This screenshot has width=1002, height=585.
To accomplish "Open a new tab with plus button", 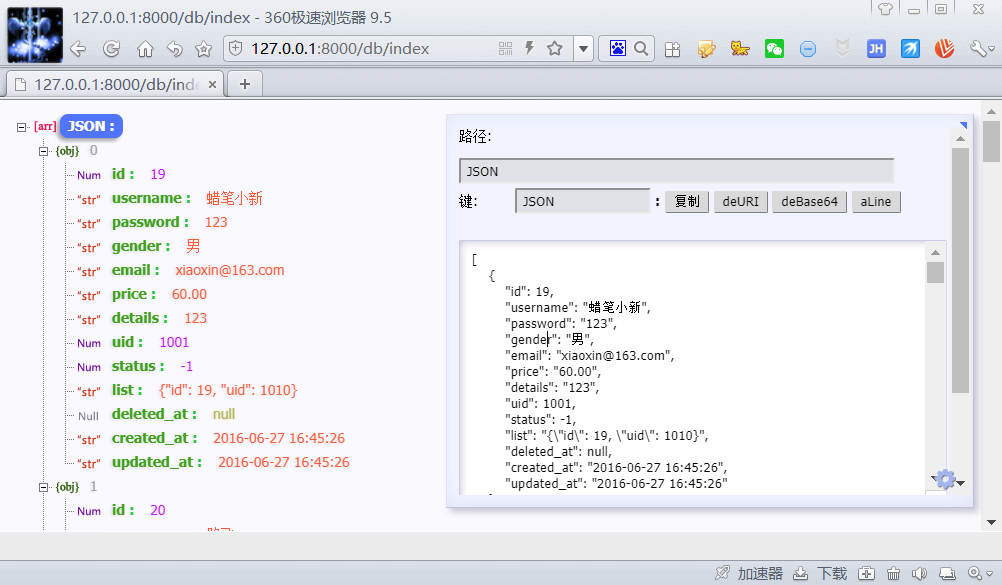I will click(245, 84).
